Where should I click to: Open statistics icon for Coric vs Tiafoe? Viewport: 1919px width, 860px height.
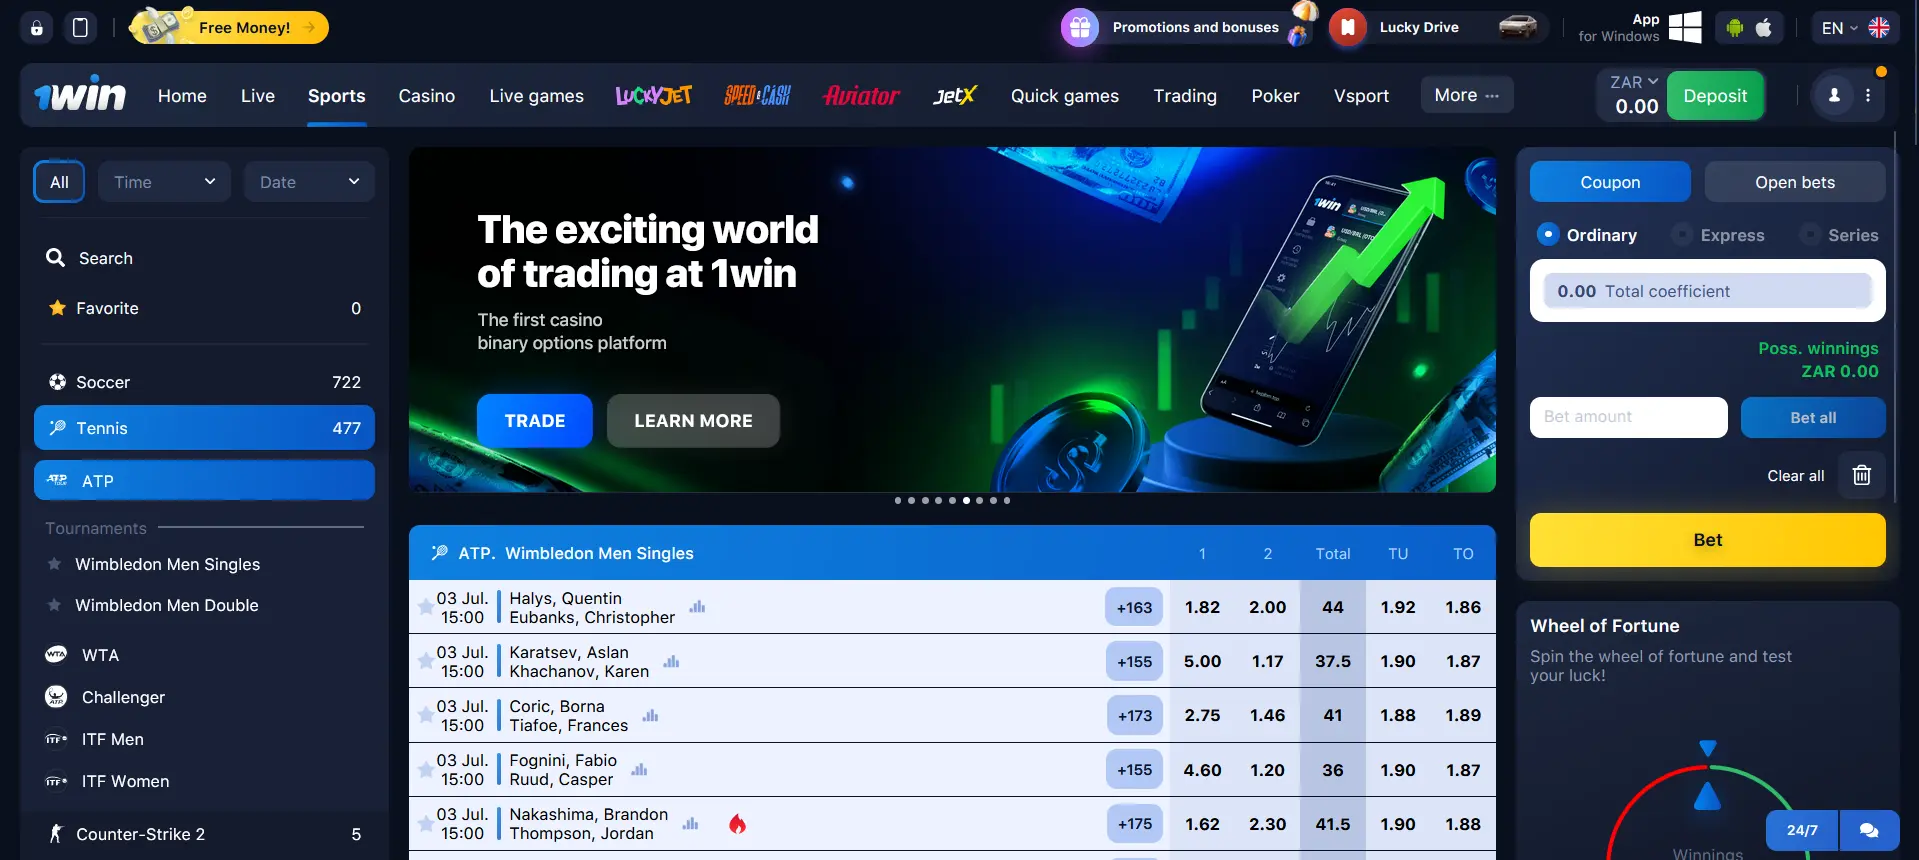pos(650,715)
